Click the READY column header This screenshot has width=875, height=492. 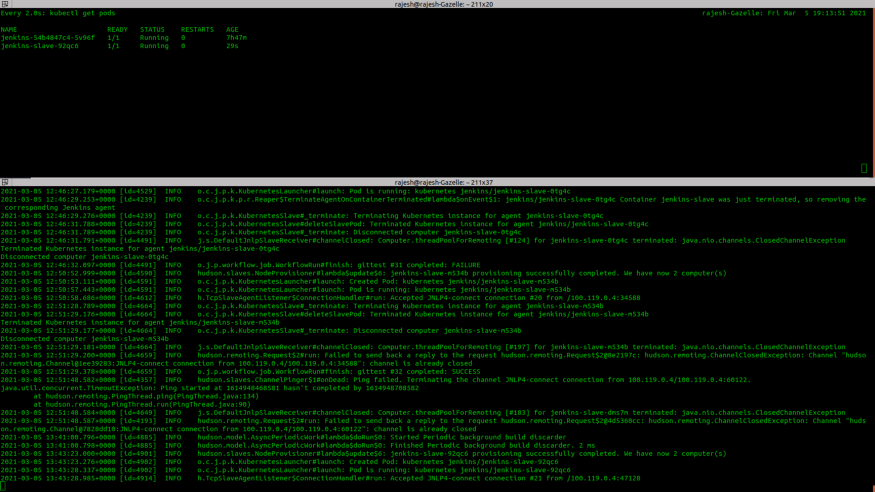click(x=117, y=30)
